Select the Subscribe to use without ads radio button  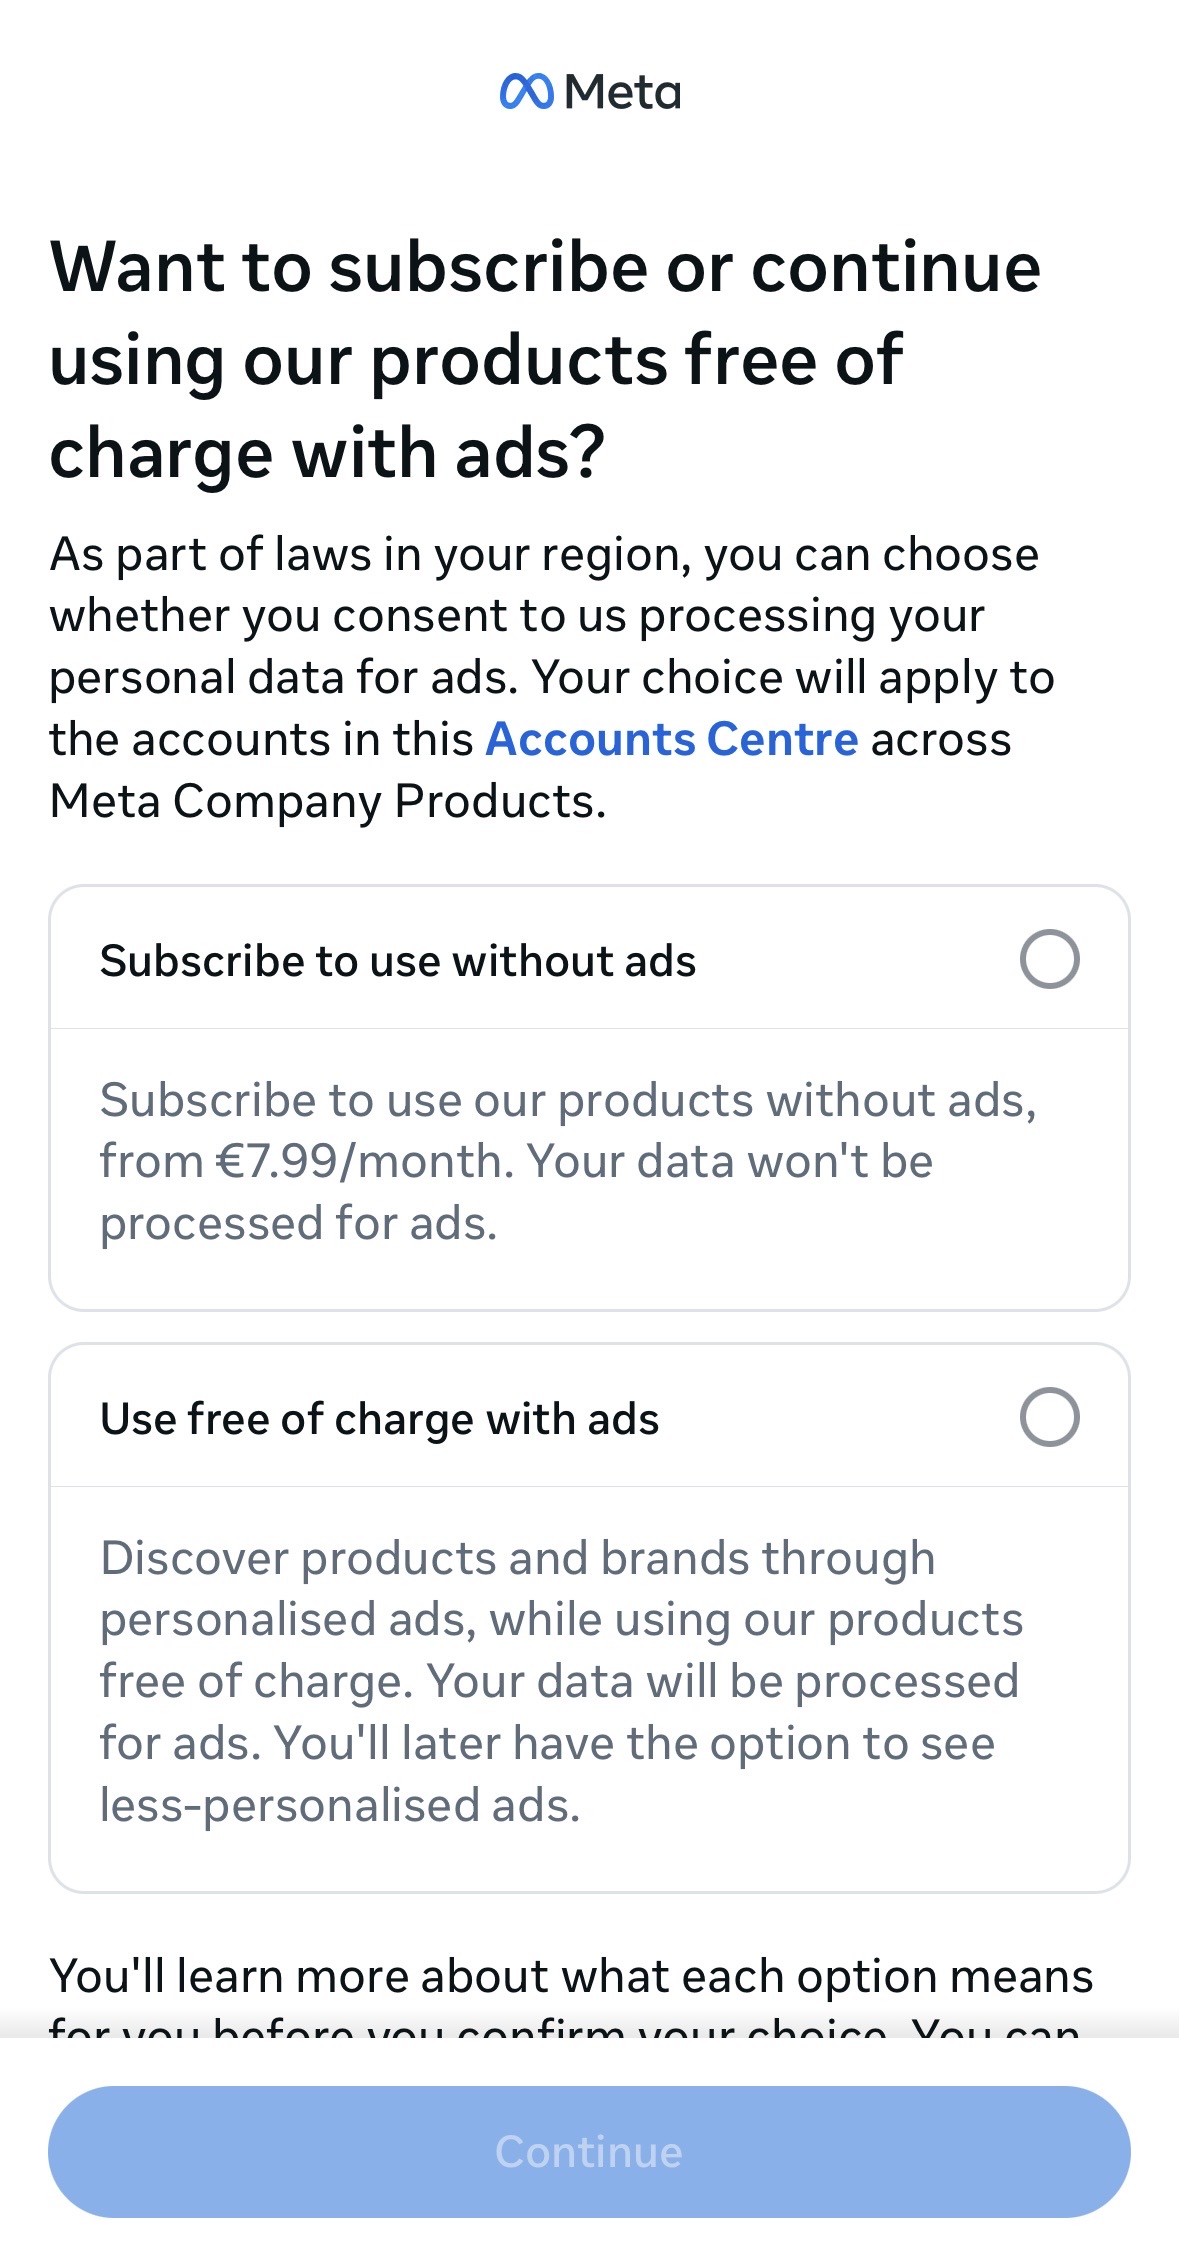coord(1049,959)
